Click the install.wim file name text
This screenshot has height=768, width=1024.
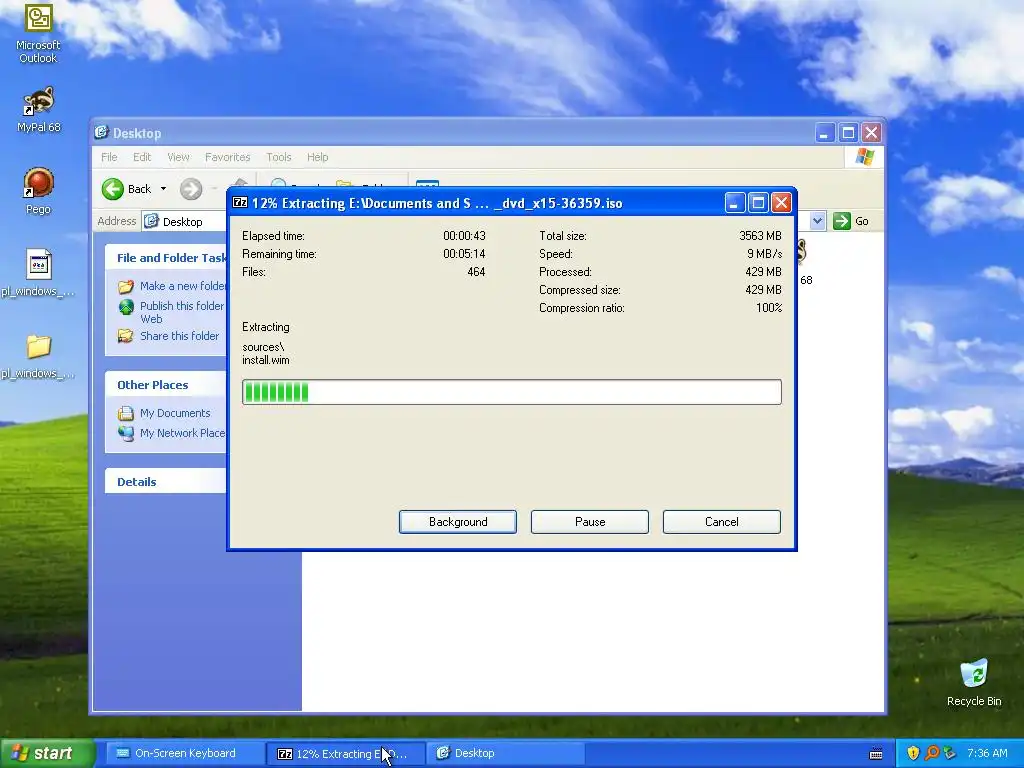point(266,360)
